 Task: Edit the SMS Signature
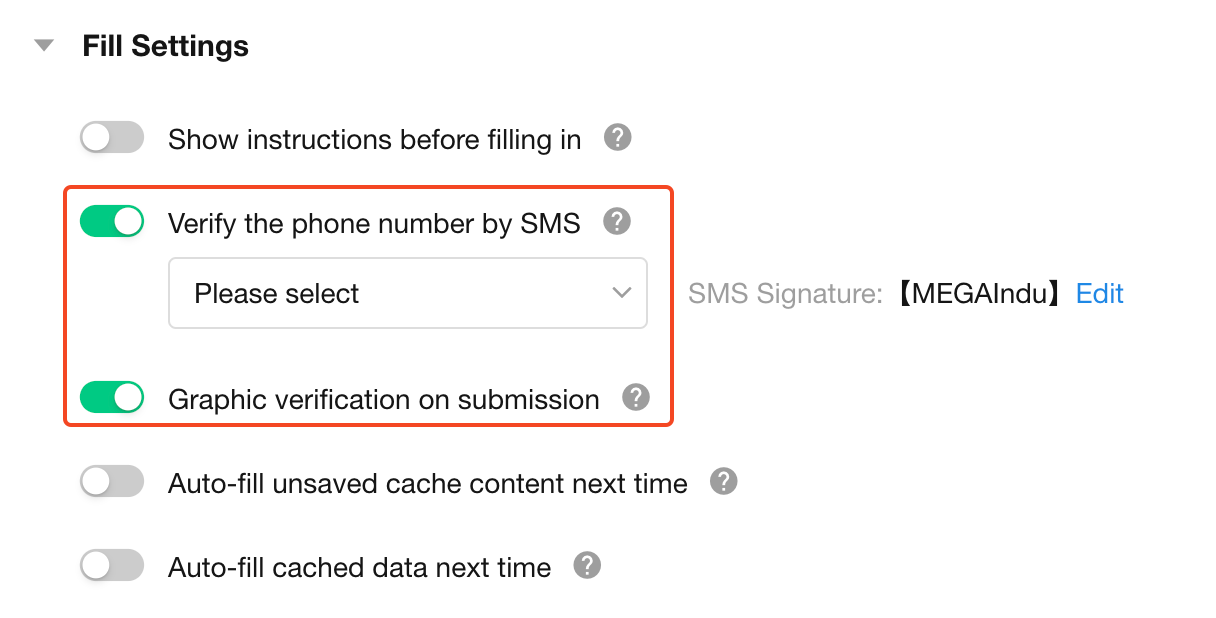pyautogui.click(x=1099, y=294)
